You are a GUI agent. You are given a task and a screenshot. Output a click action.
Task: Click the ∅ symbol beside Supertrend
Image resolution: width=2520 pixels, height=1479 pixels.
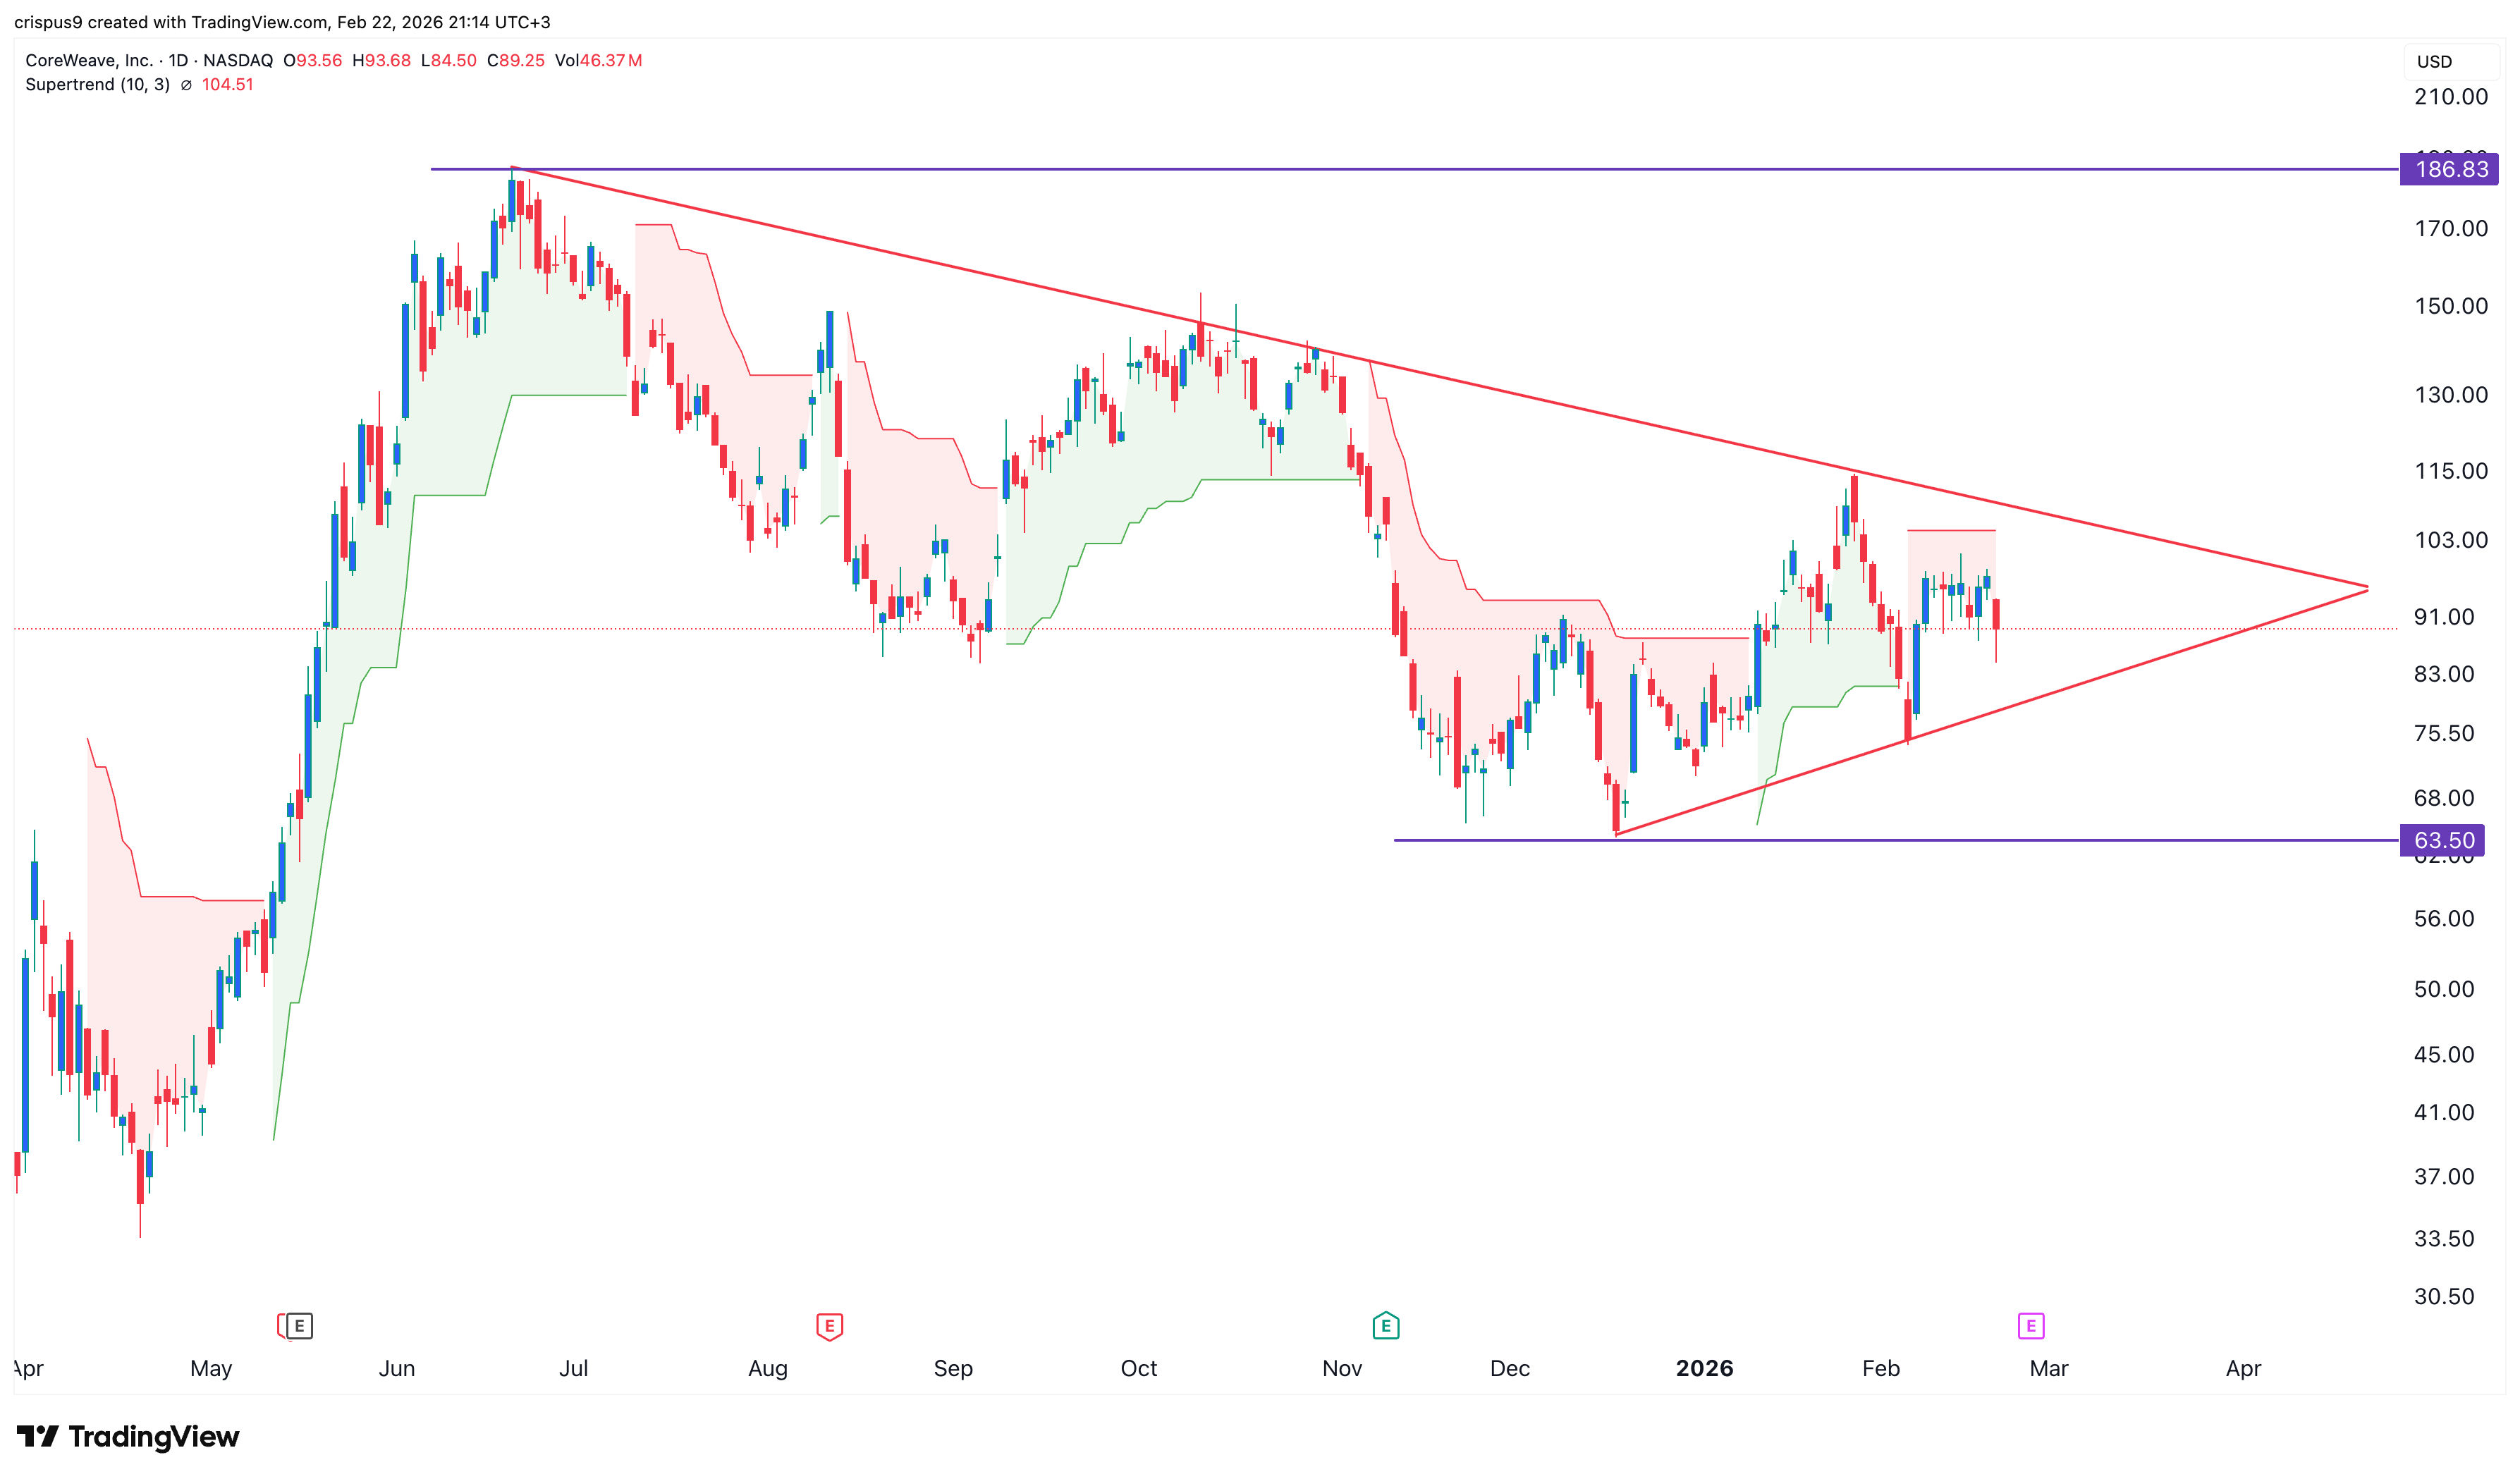point(186,85)
